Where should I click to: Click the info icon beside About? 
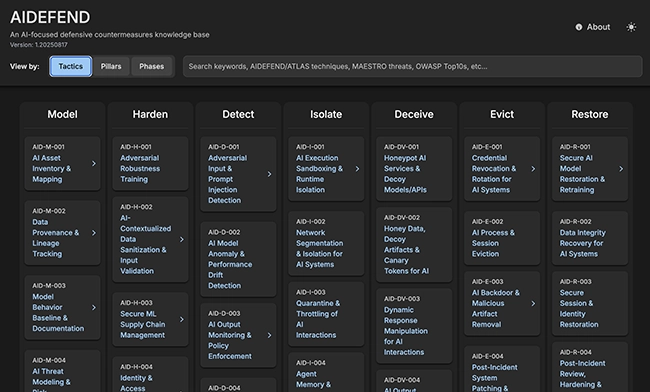pos(579,27)
